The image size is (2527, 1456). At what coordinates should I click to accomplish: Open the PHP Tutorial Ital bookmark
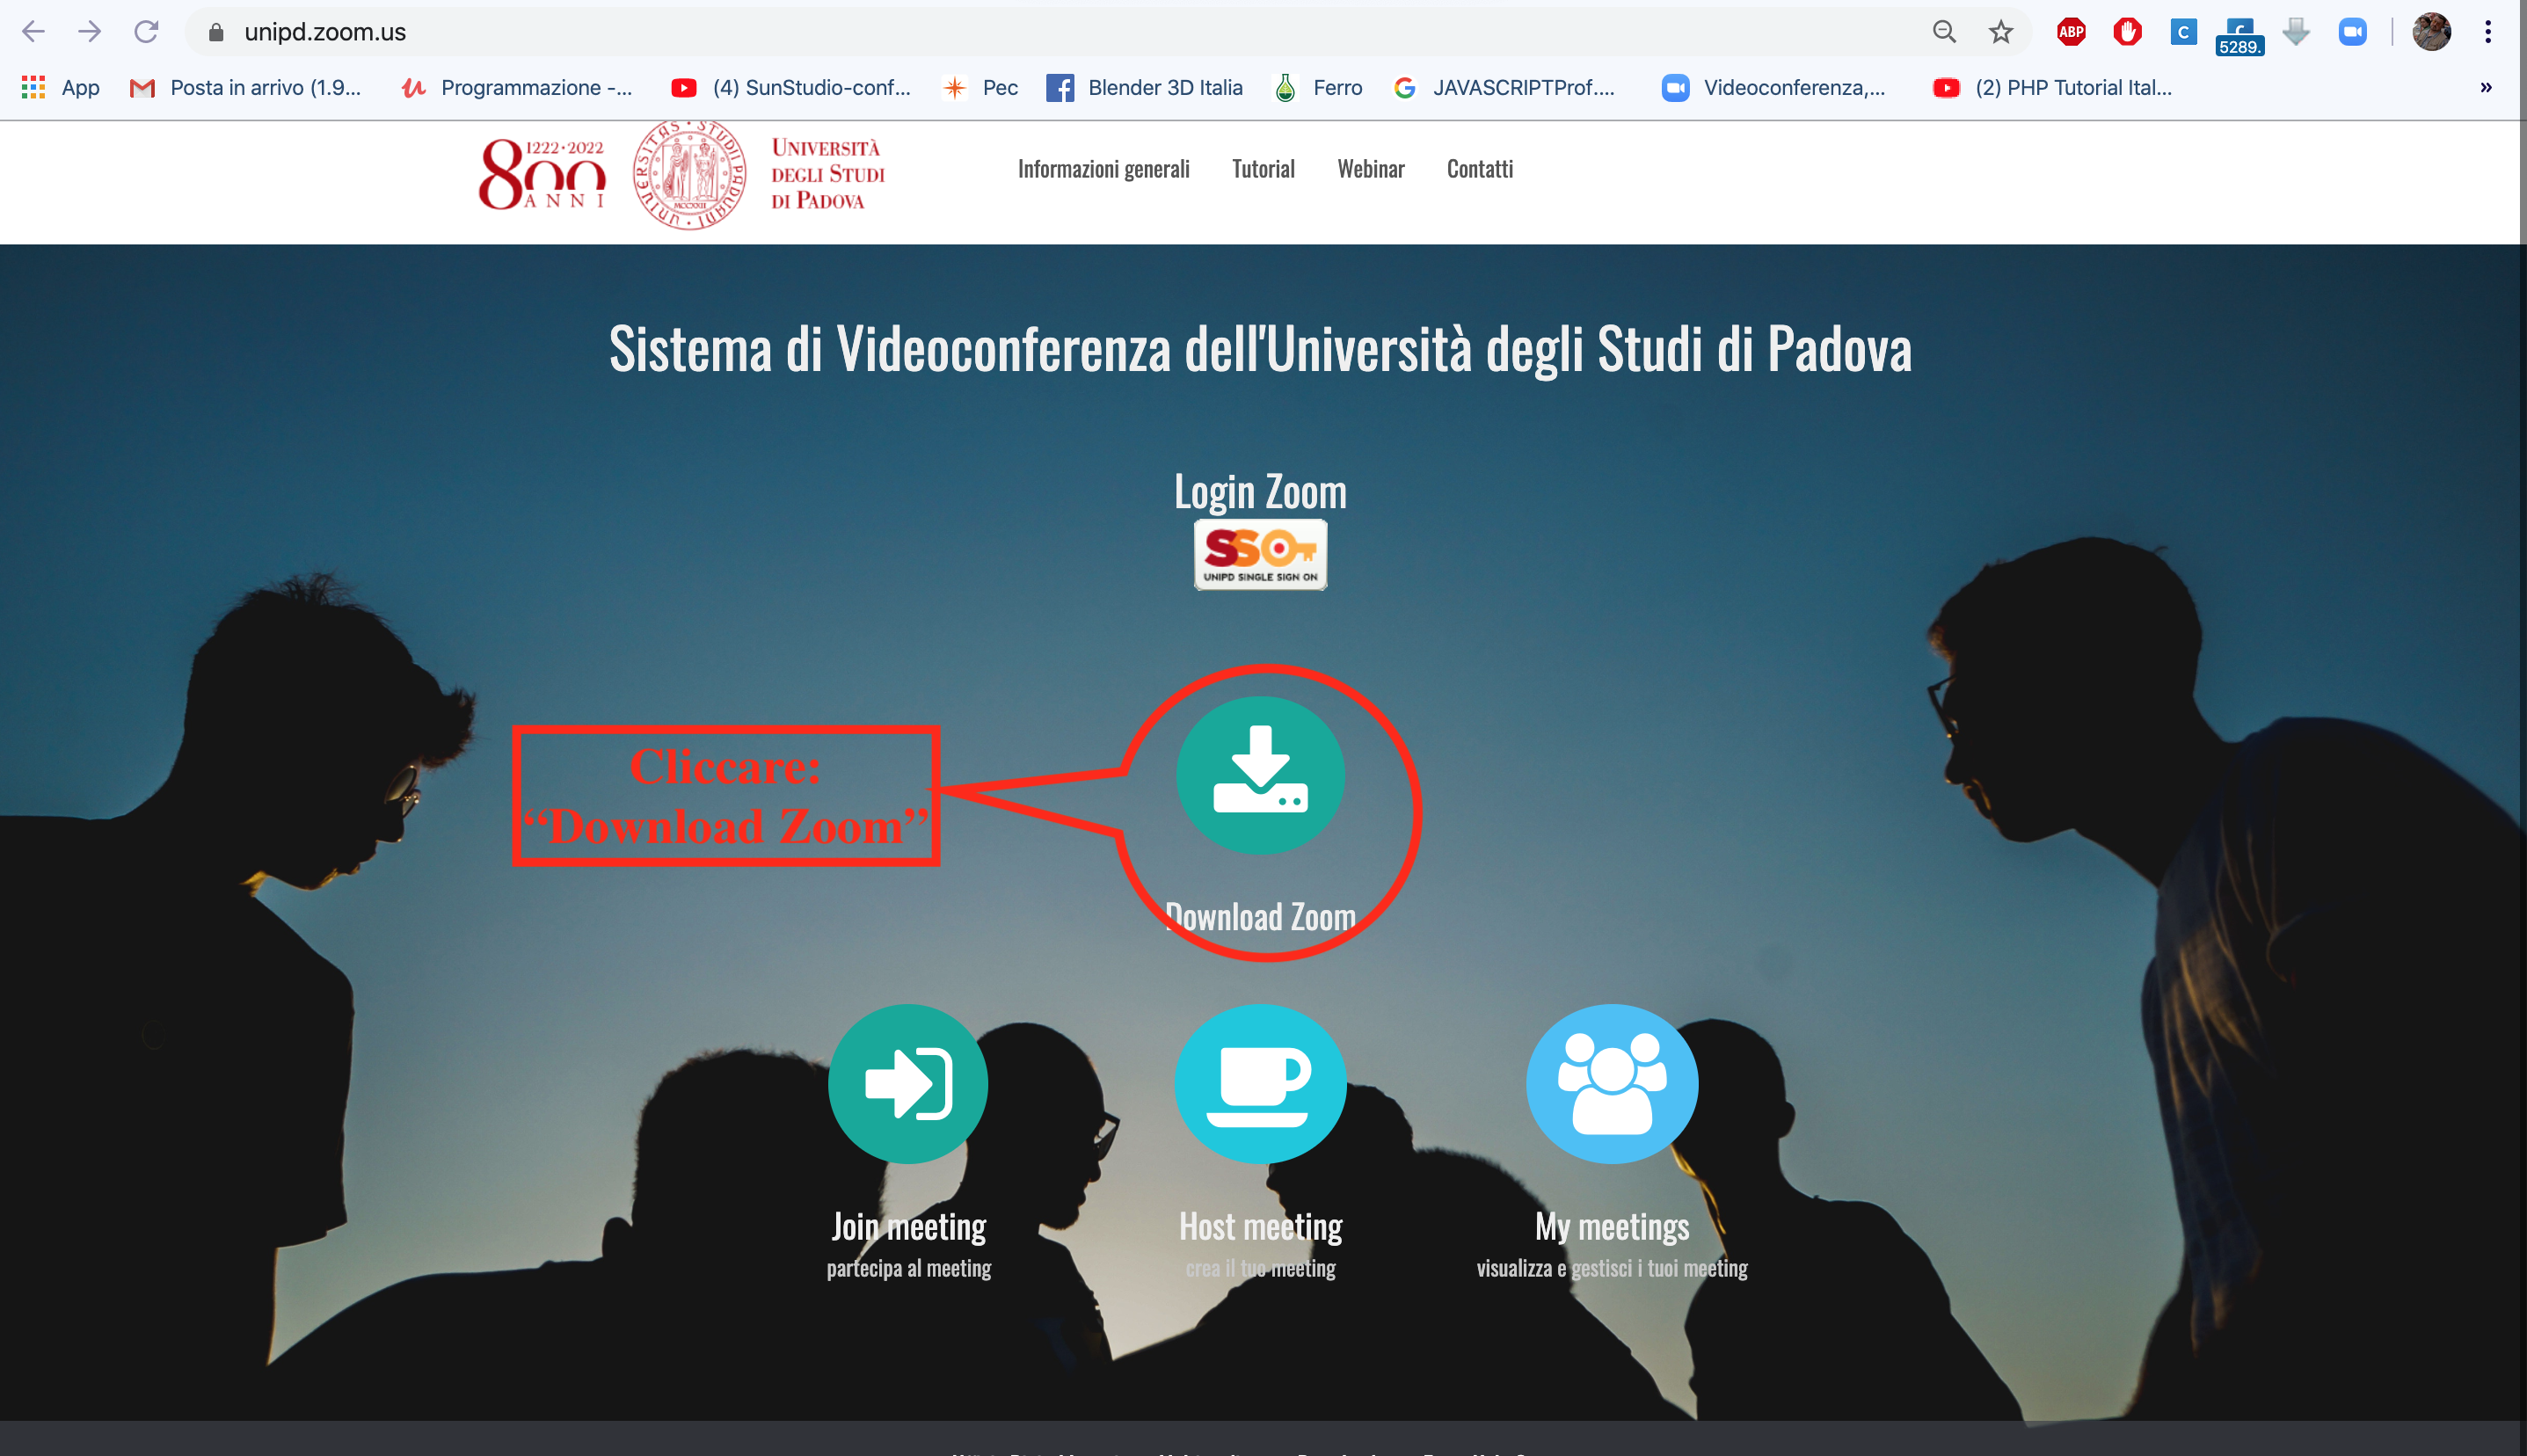[2053, 88]
